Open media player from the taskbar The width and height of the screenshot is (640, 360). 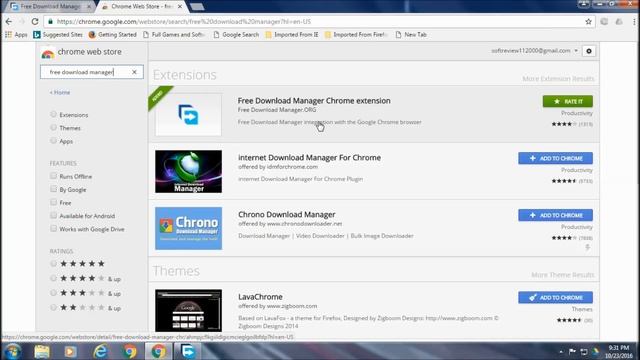70,351
